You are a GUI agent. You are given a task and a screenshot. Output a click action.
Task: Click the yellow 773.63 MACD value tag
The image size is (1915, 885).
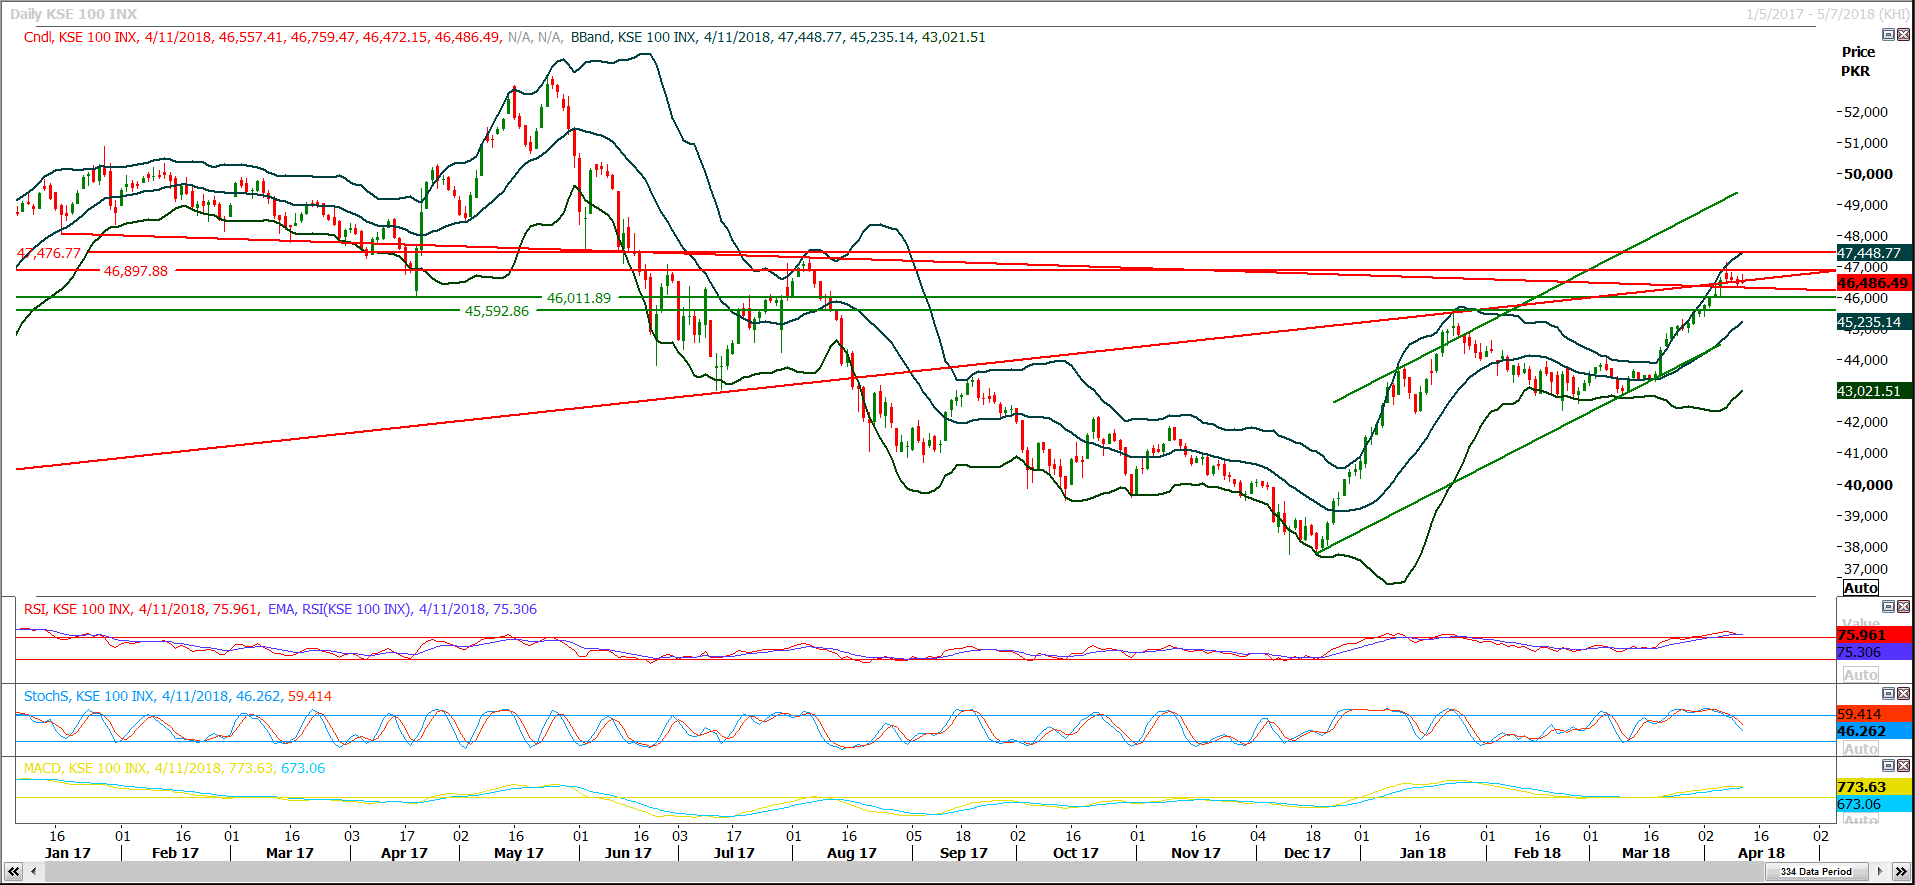point(1874,787)
